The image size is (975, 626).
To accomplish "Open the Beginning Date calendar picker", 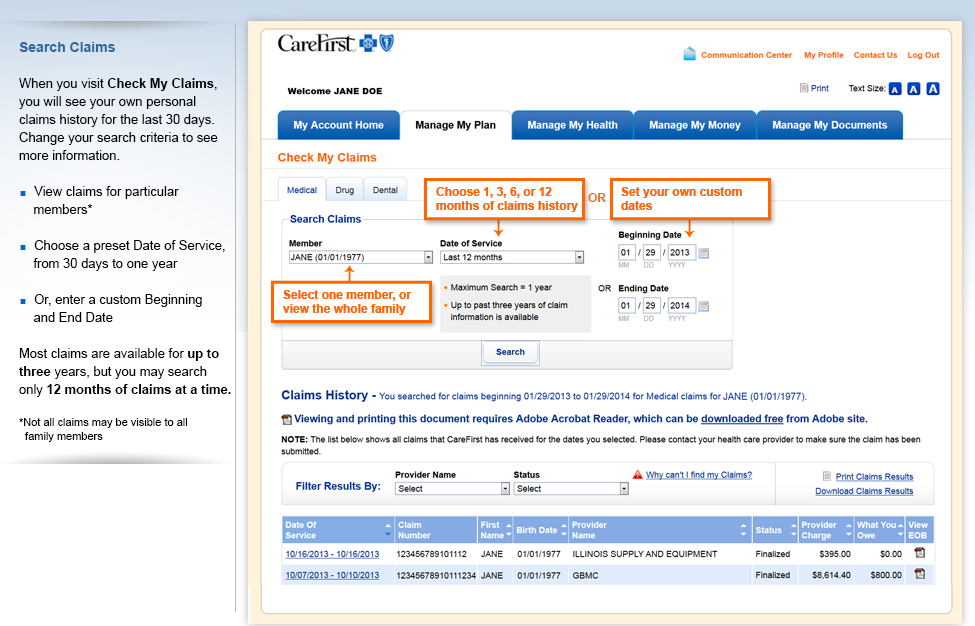I will (704, 253).
